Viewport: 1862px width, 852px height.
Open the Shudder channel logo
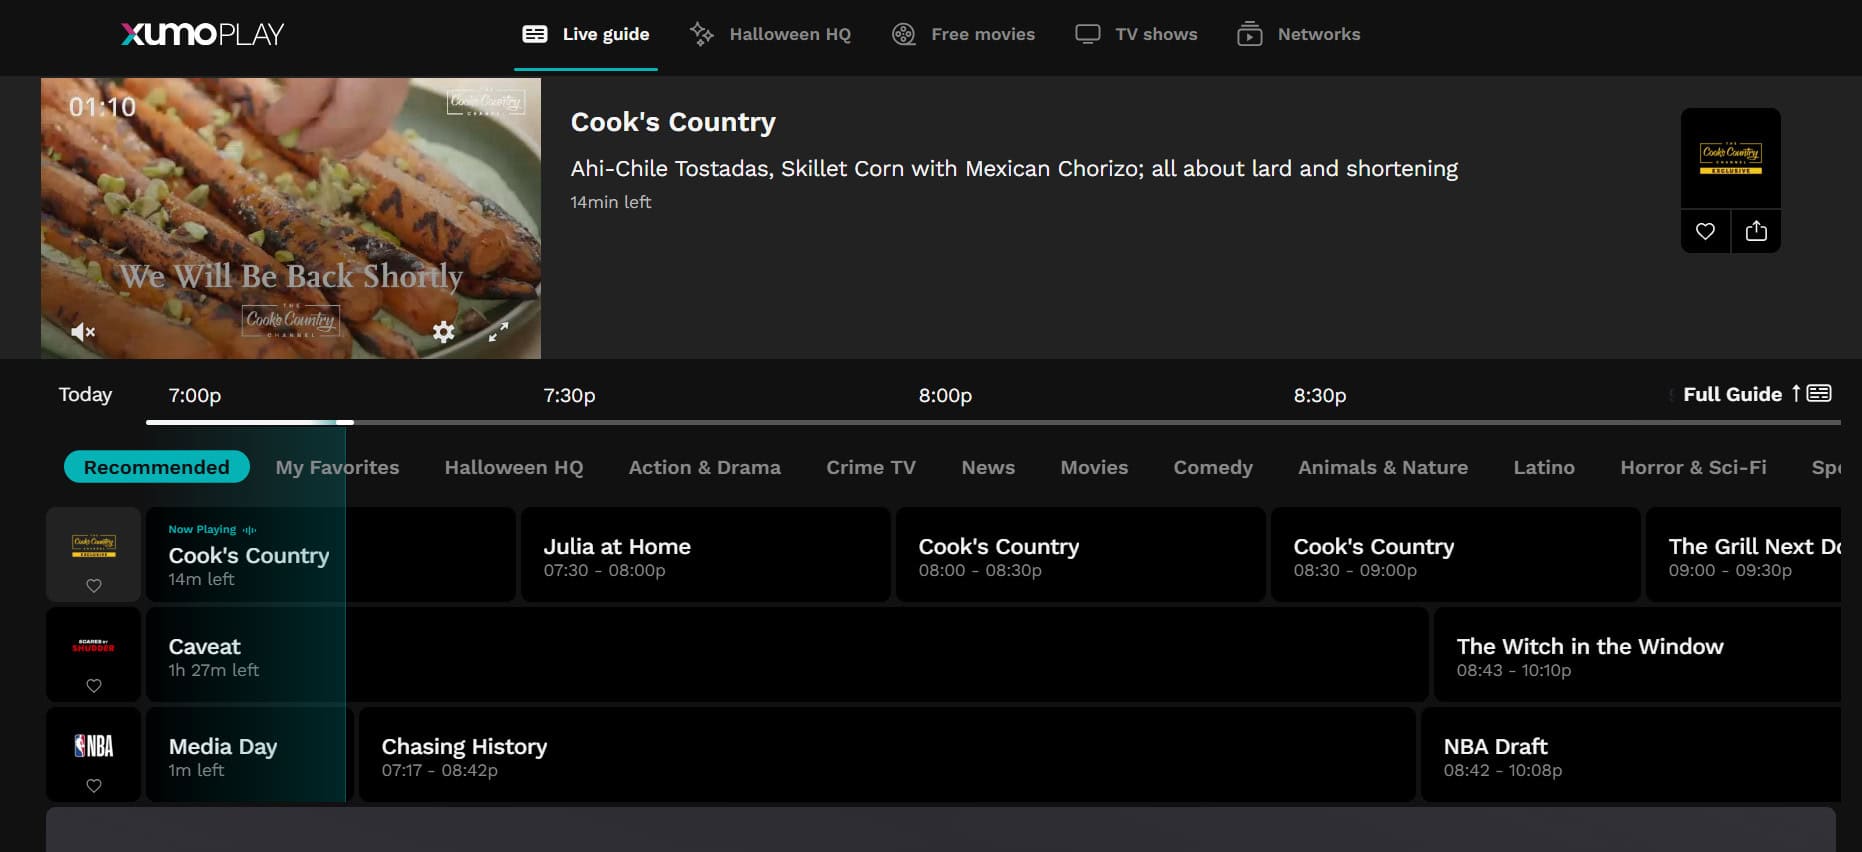[93, 646]
